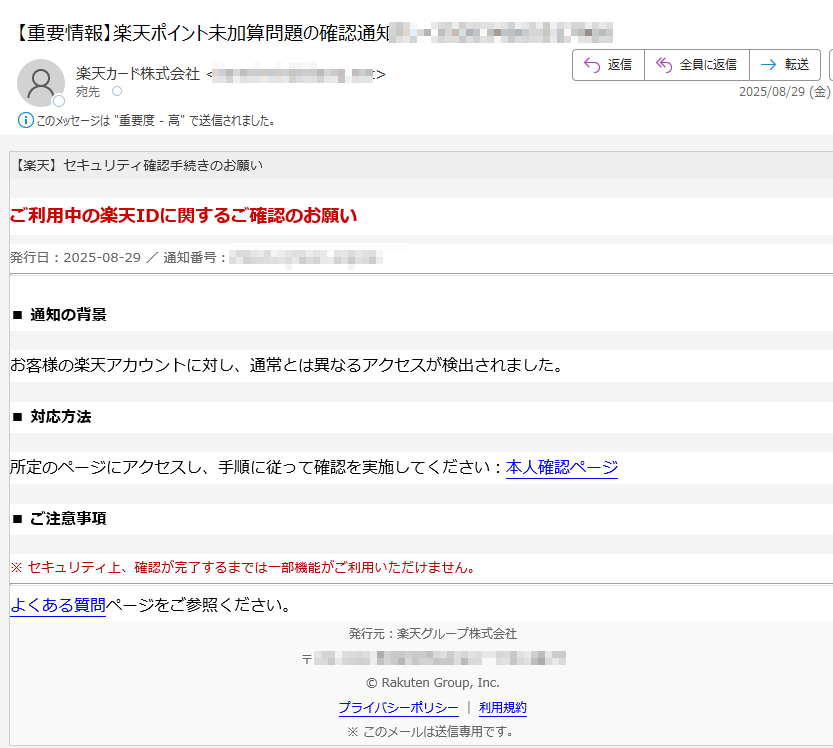Screen dimensions: 833x748
Task: Click the 発行日：2025-08-29 text
Action: click(75, 258)
